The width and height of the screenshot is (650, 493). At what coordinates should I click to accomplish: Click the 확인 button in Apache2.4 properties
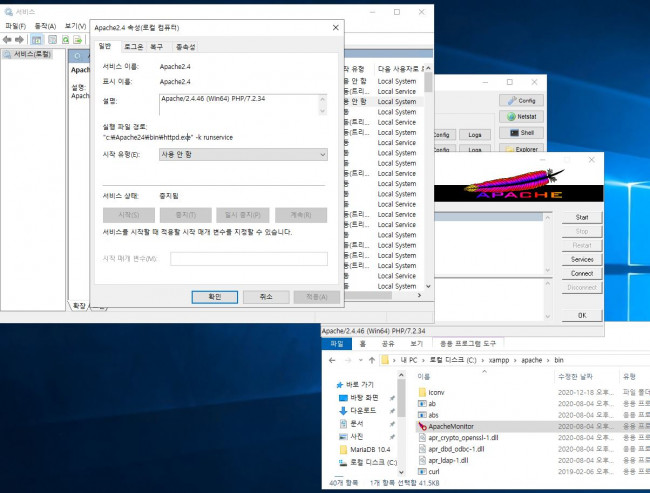pyautogui.click(x=215, y=297)
